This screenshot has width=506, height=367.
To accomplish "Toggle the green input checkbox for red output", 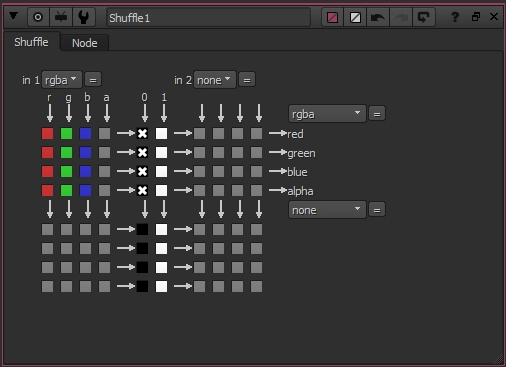I will coord(66,133).
